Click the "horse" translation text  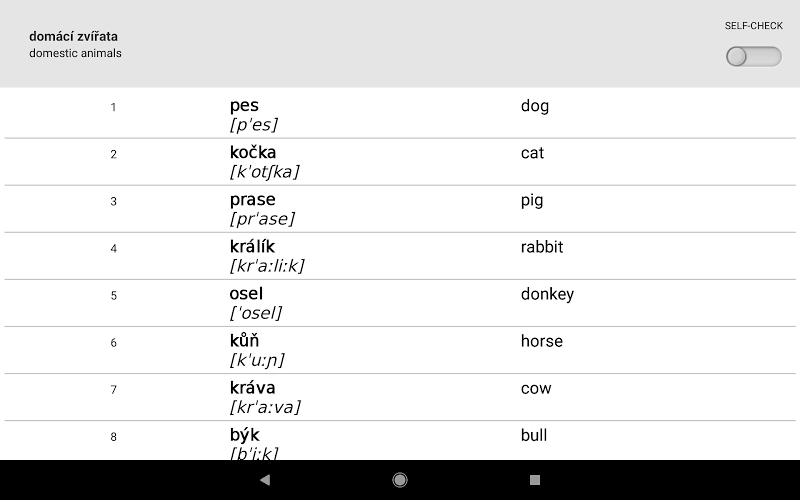542,341
